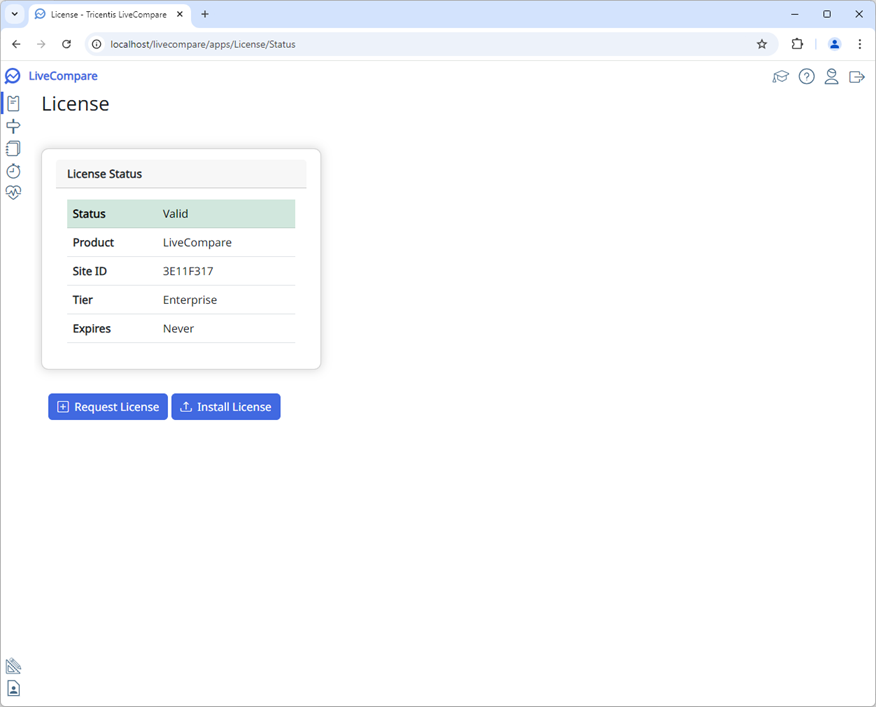Open the clipboard apps sidebar icon
The width and height of the screenshot is (876, 707).
[13, 103]
